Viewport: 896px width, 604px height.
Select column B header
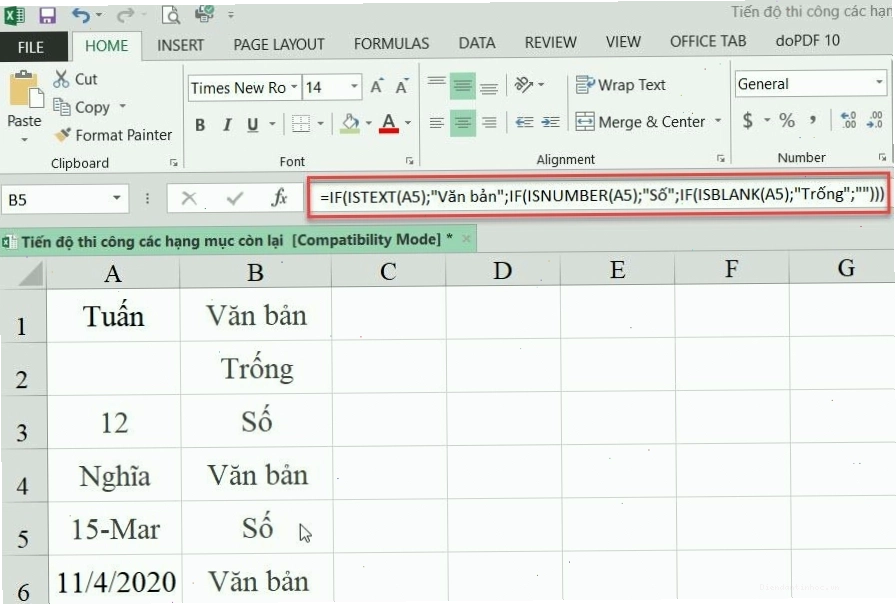(255, 273)
